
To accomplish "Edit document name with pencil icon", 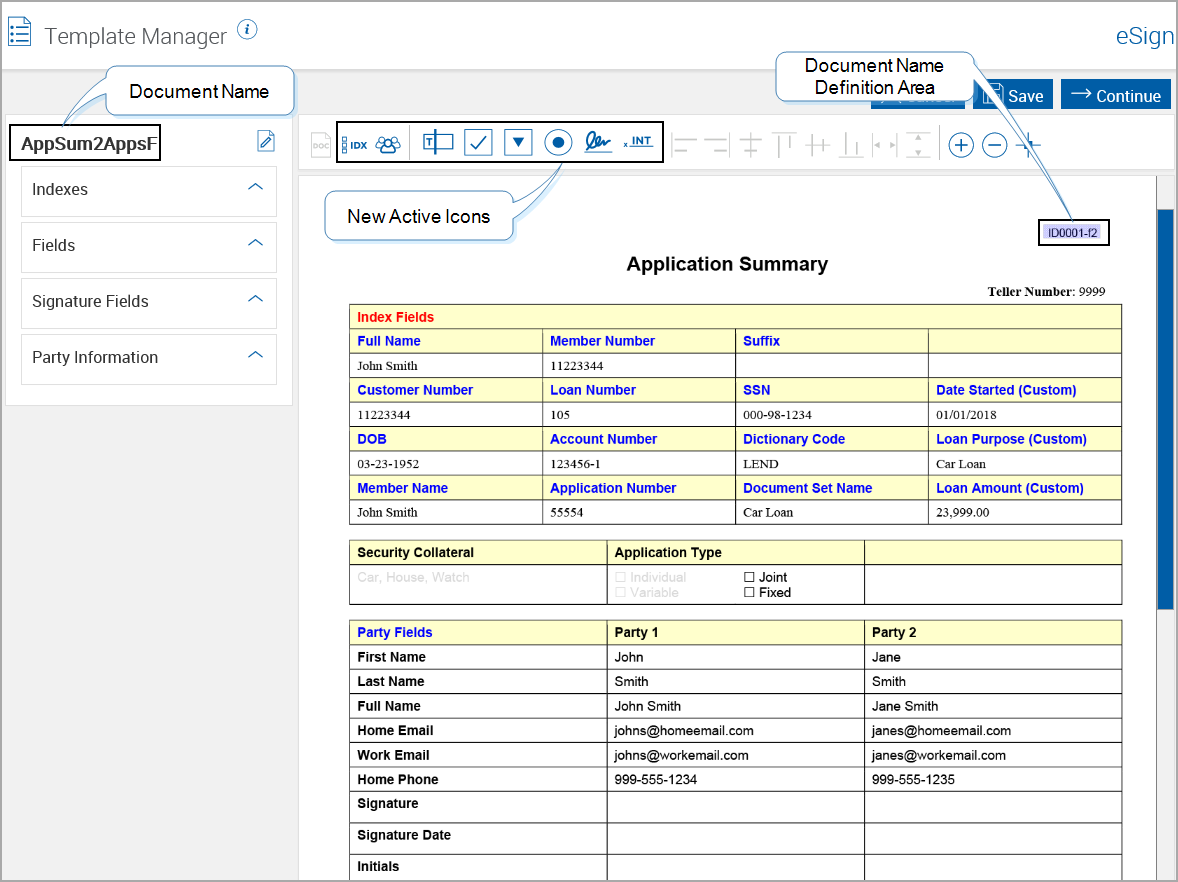I will pos(266,140).
